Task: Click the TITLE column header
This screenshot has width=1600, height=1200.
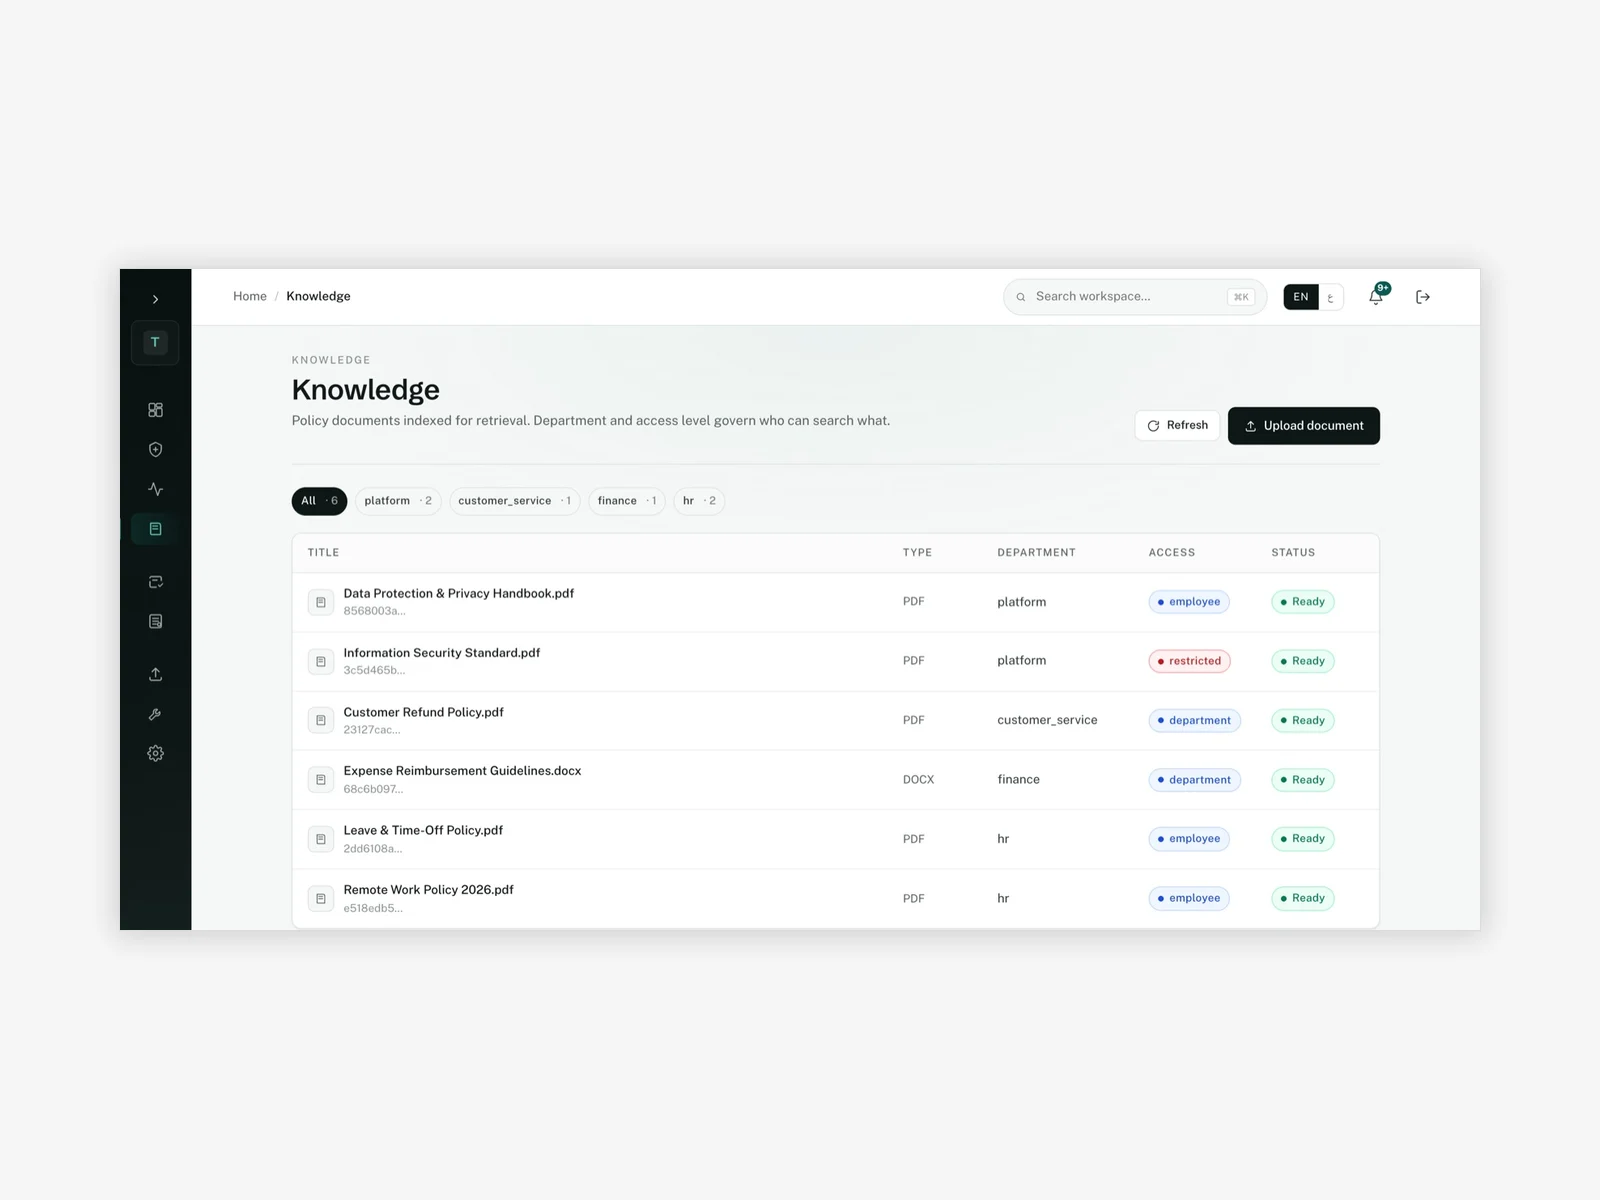Action: point(323,552)
